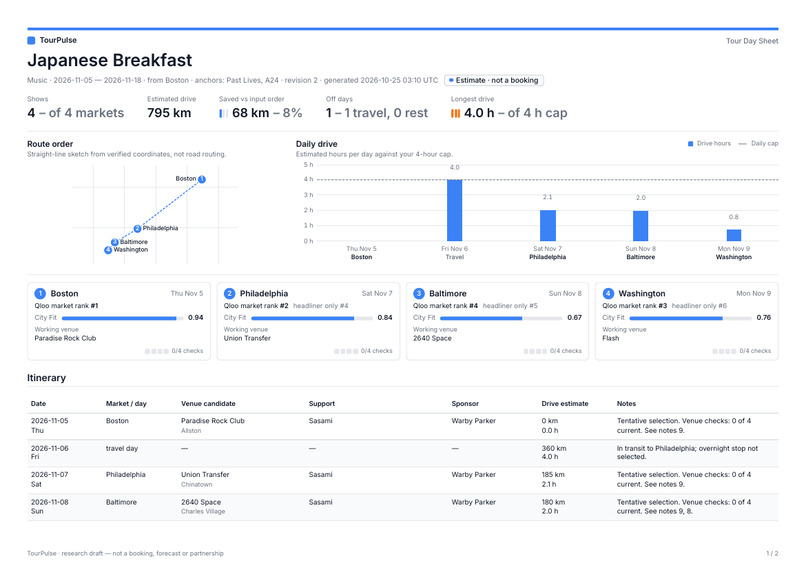Click Sasami in the Baltimore row

pos(321,502)
